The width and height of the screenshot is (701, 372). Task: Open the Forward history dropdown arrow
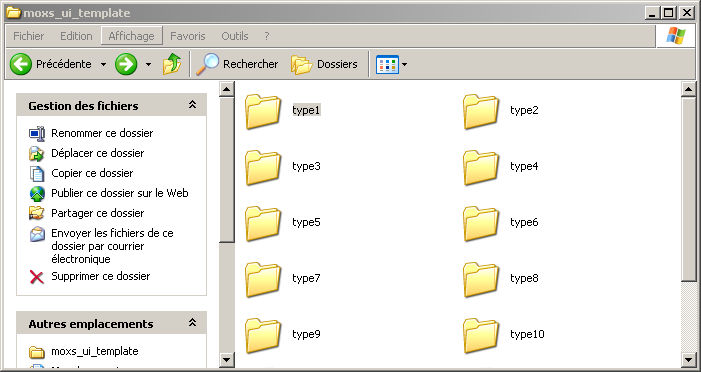[x=148, y=64]
